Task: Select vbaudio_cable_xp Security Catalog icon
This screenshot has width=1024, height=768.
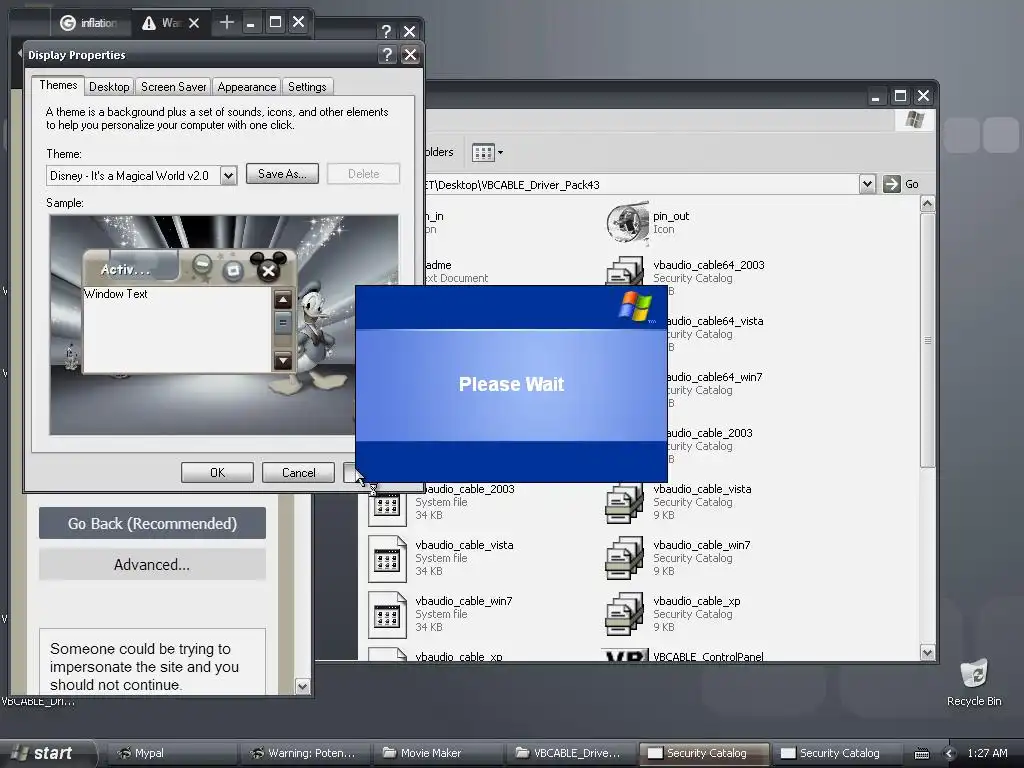Action: tap(625, 614)
